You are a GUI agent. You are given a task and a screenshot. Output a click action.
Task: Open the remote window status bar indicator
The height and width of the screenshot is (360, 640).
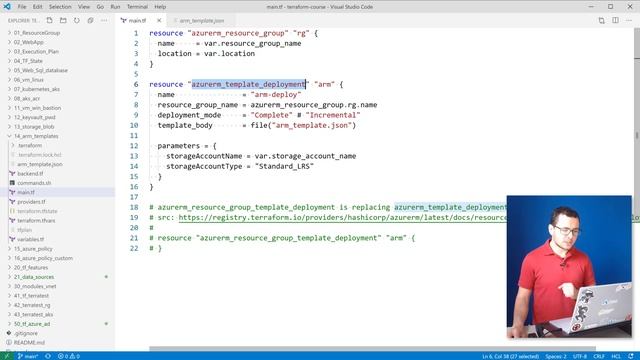tap(6, 356)
